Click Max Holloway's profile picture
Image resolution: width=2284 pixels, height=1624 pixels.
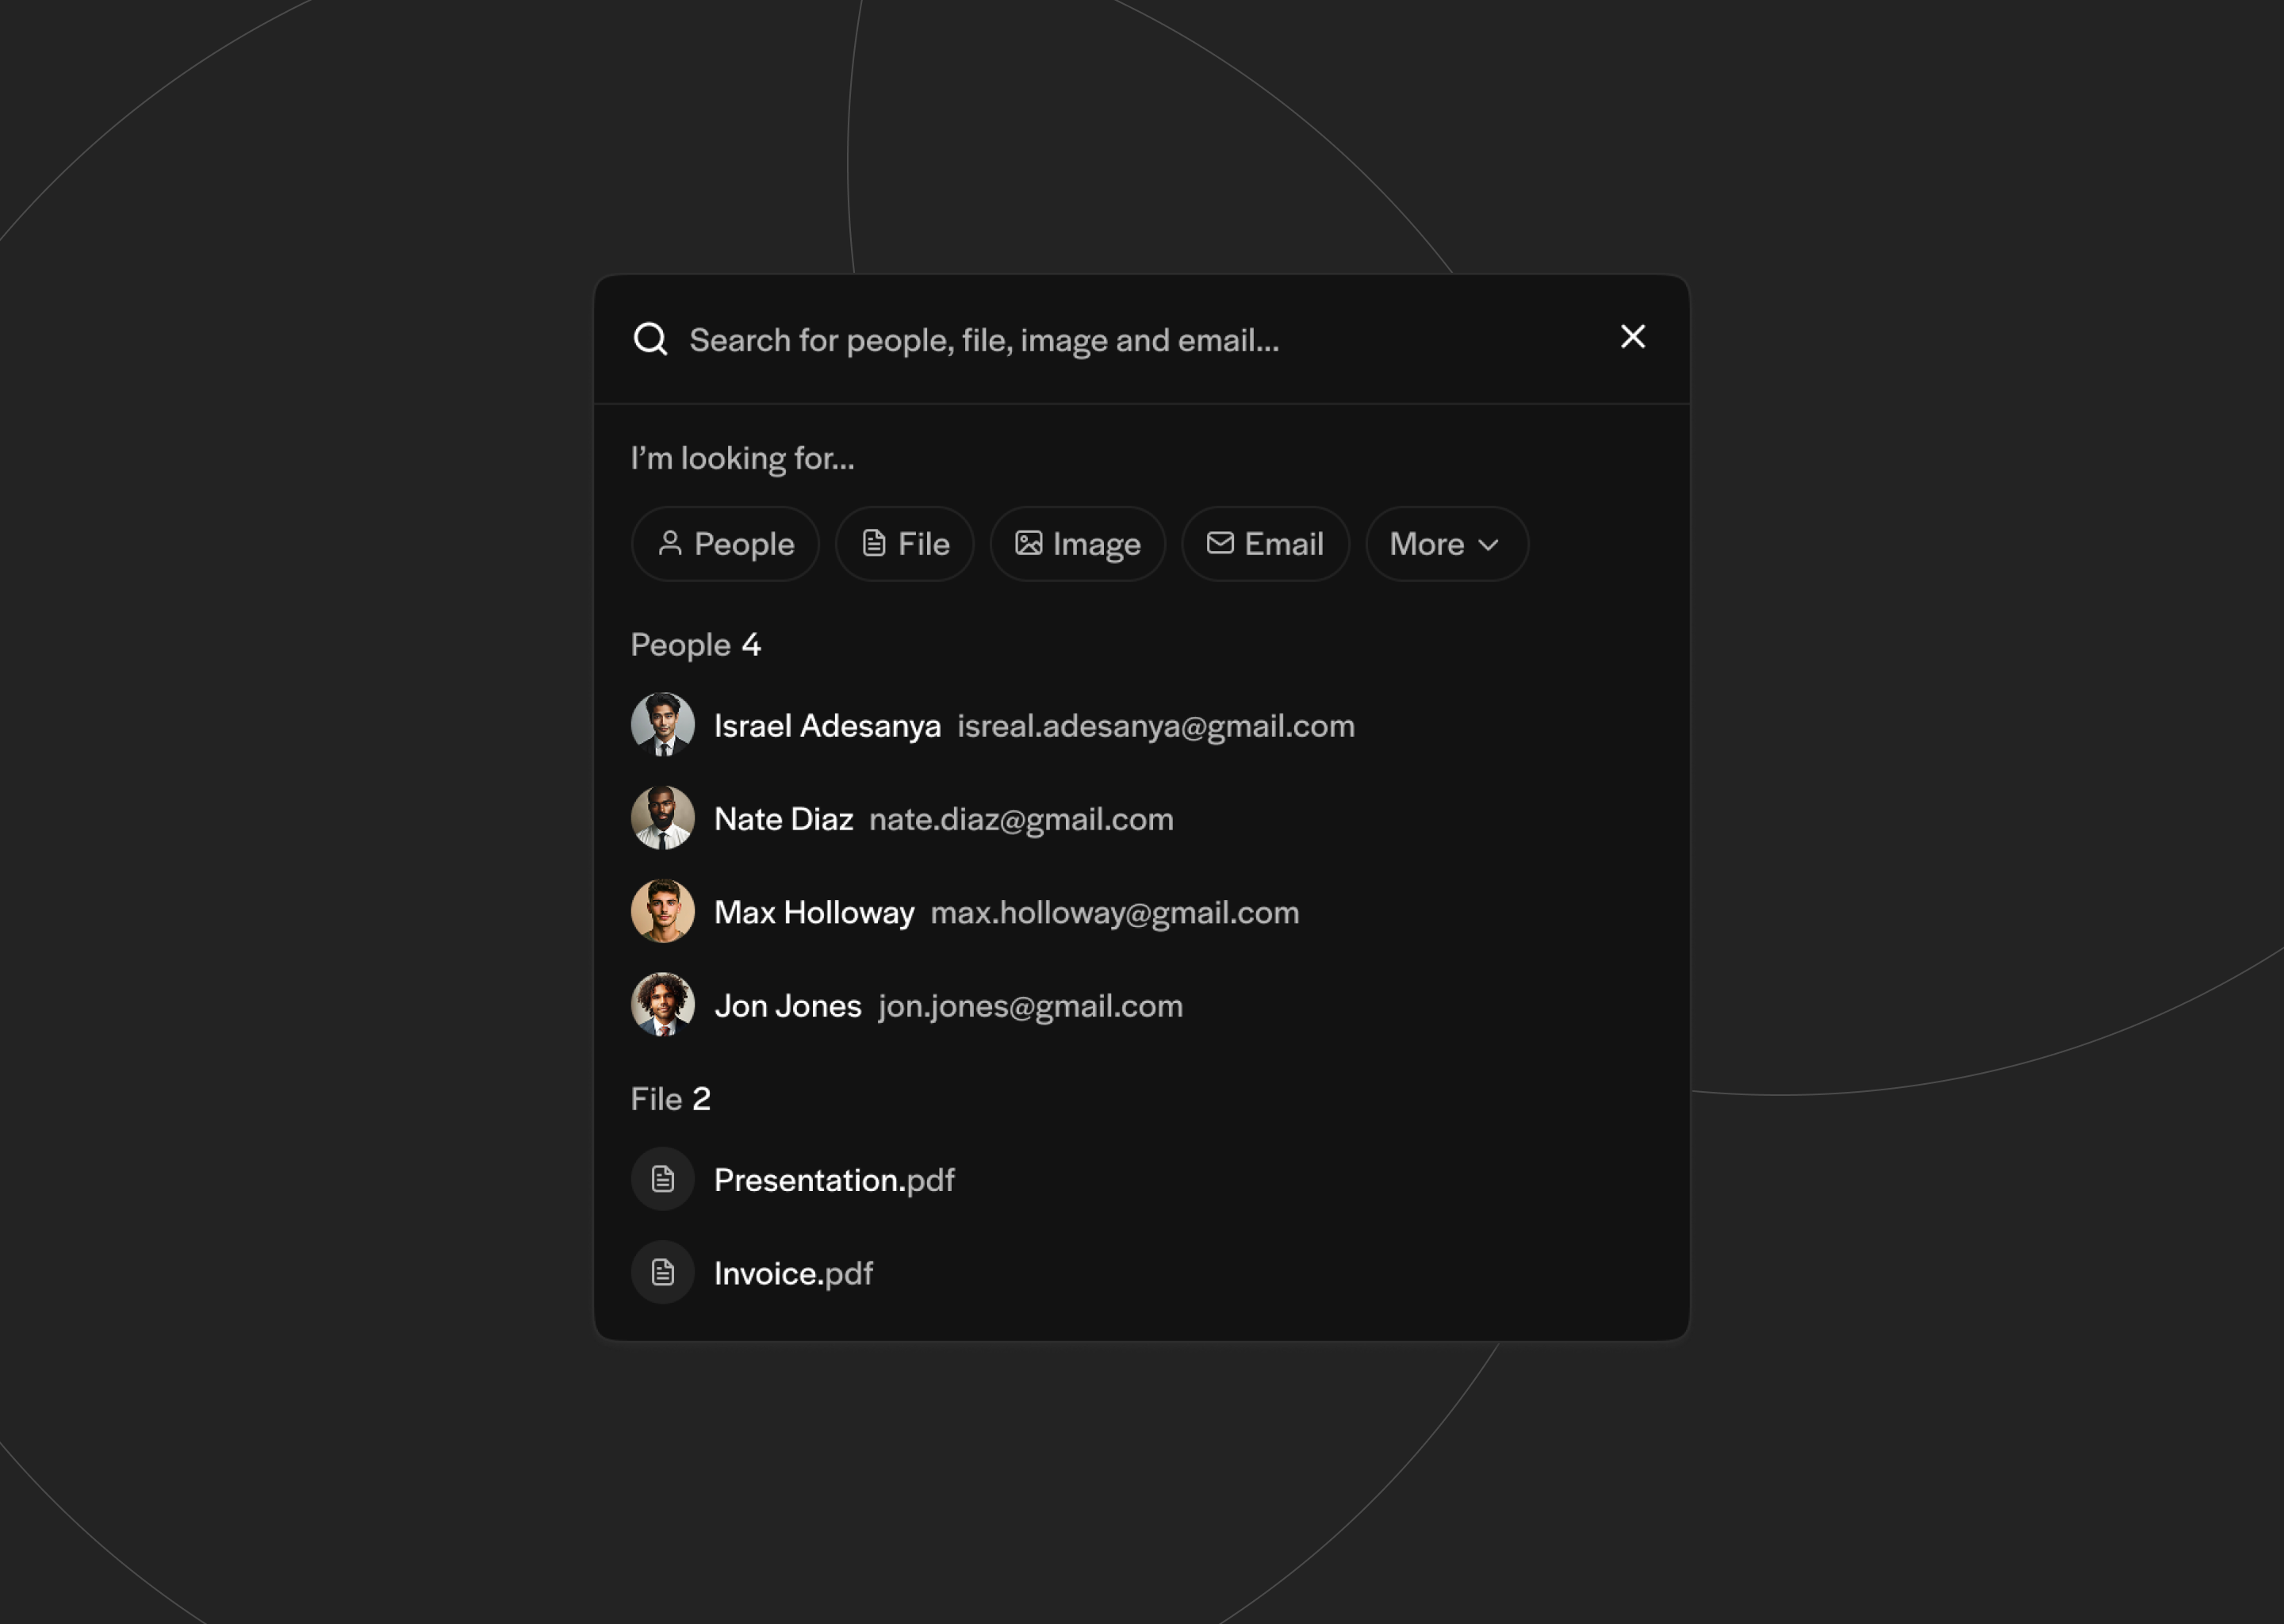(x=662, y=911)
